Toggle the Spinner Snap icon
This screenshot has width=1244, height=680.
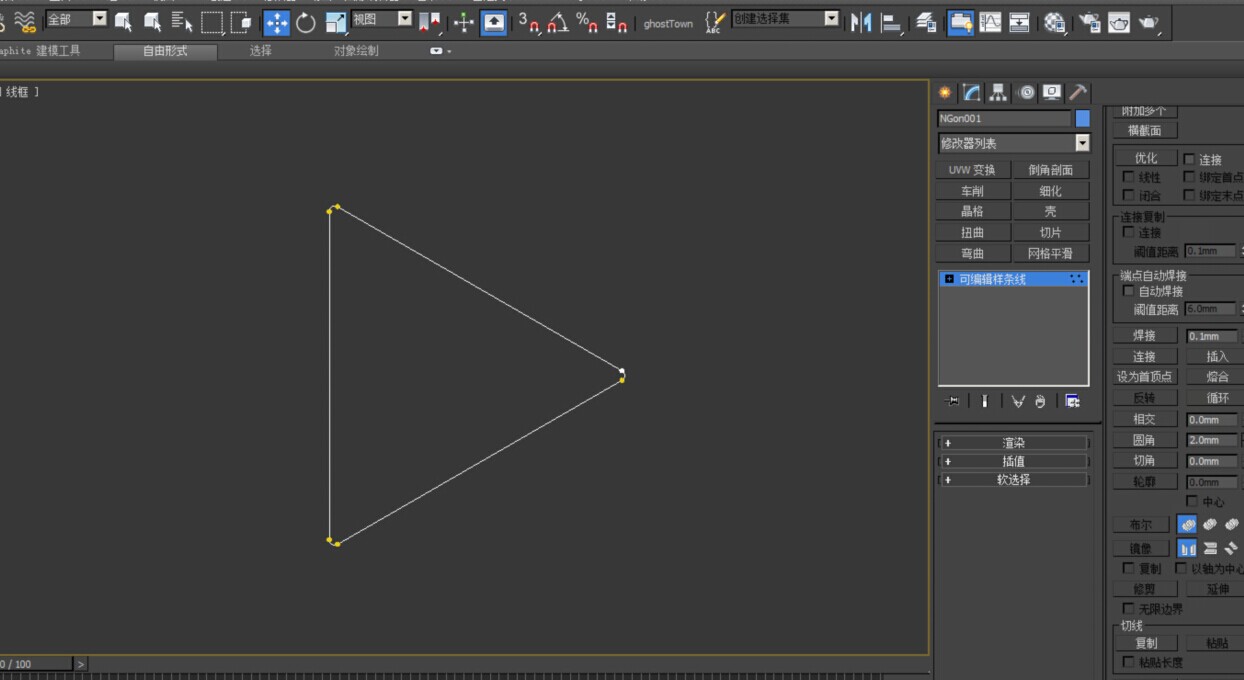coord(616,22)
